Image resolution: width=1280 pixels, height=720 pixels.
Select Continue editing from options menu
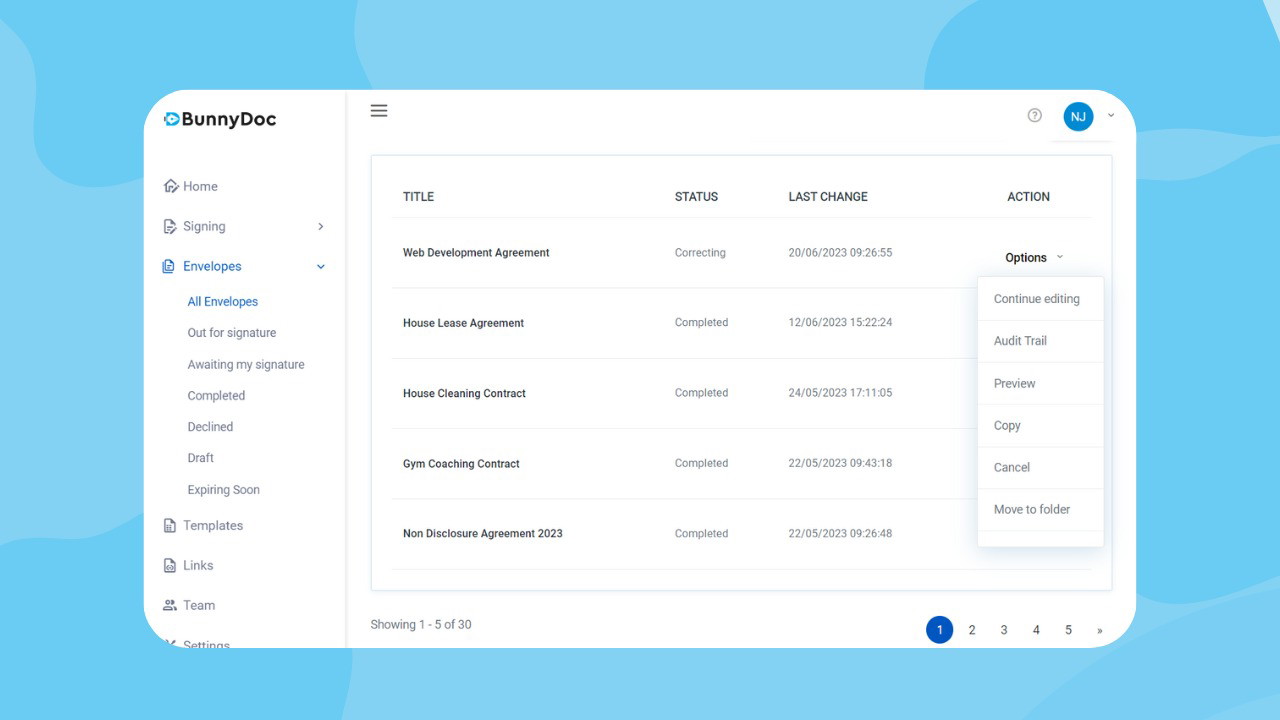click(x=1036, y=299)
